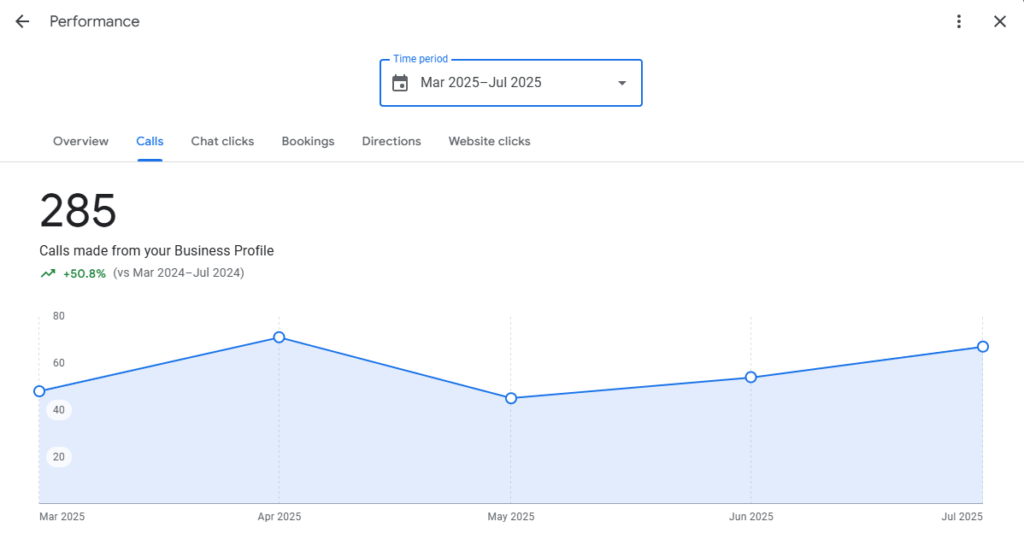Expand the Time period dropdown arrow

(x=622, y=83)
